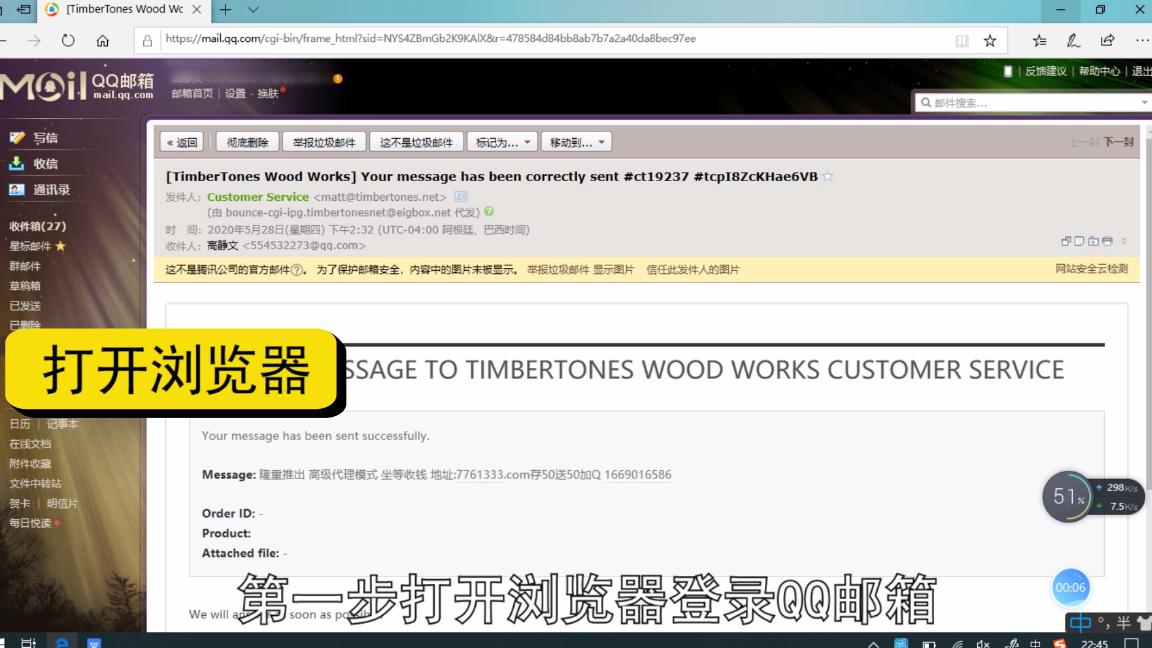Click the print icon in the mail header
1152x648 pixels.
pos(1107,241)
